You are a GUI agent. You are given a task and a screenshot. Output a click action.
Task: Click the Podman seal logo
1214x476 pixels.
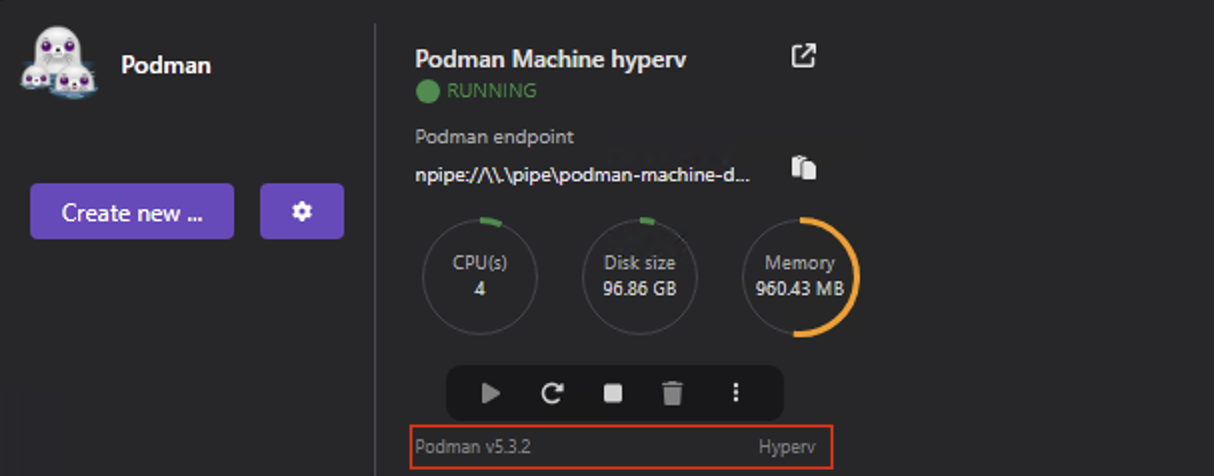pos(57,64)
